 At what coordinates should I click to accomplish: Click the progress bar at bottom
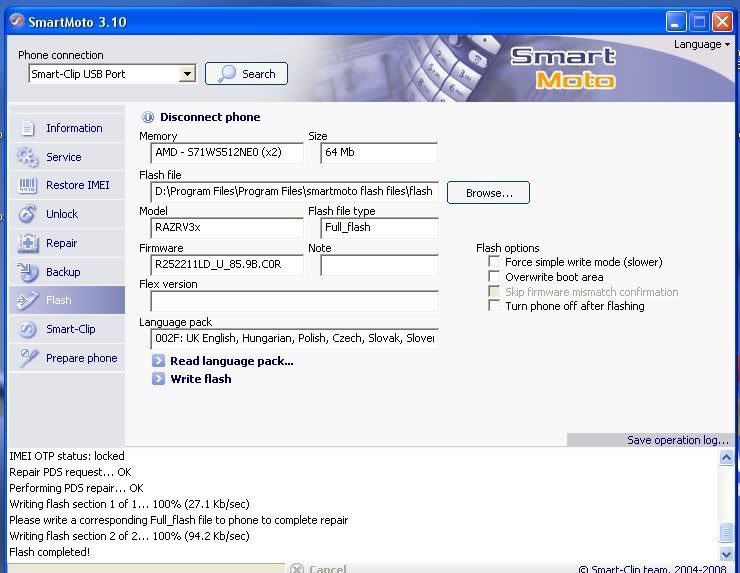click(x=146, y=568)
